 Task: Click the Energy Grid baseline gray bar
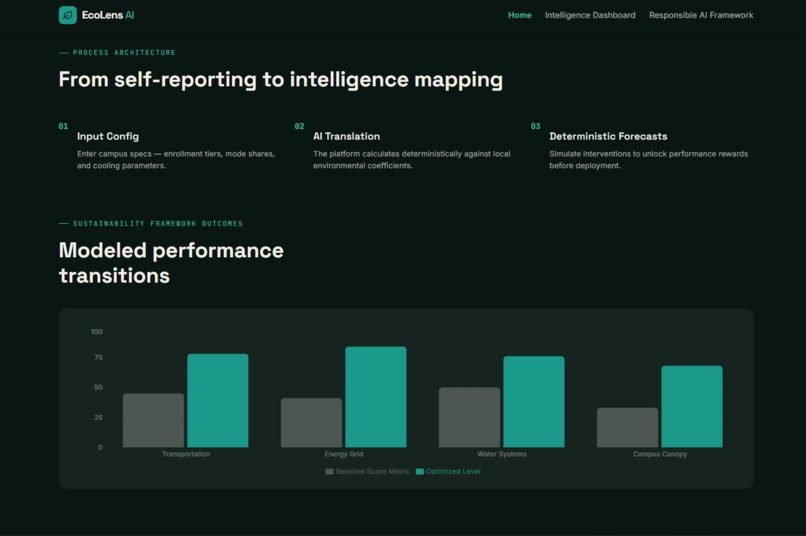pos(312,422)
